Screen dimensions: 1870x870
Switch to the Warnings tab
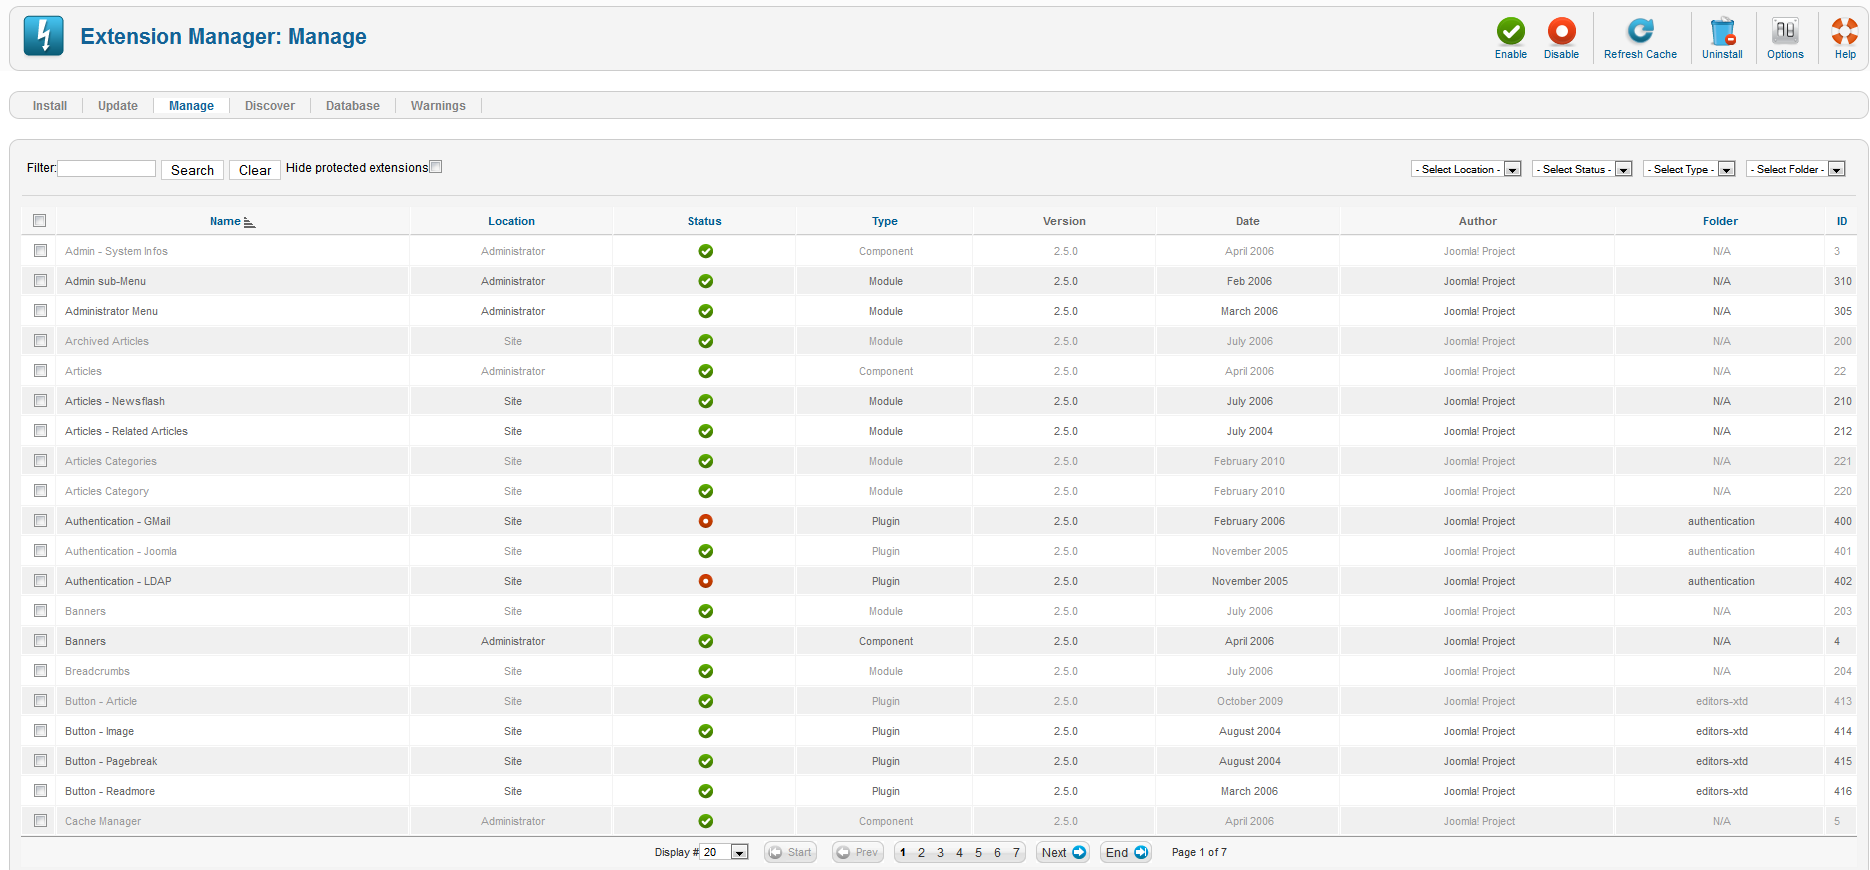[x=438, y=106]
